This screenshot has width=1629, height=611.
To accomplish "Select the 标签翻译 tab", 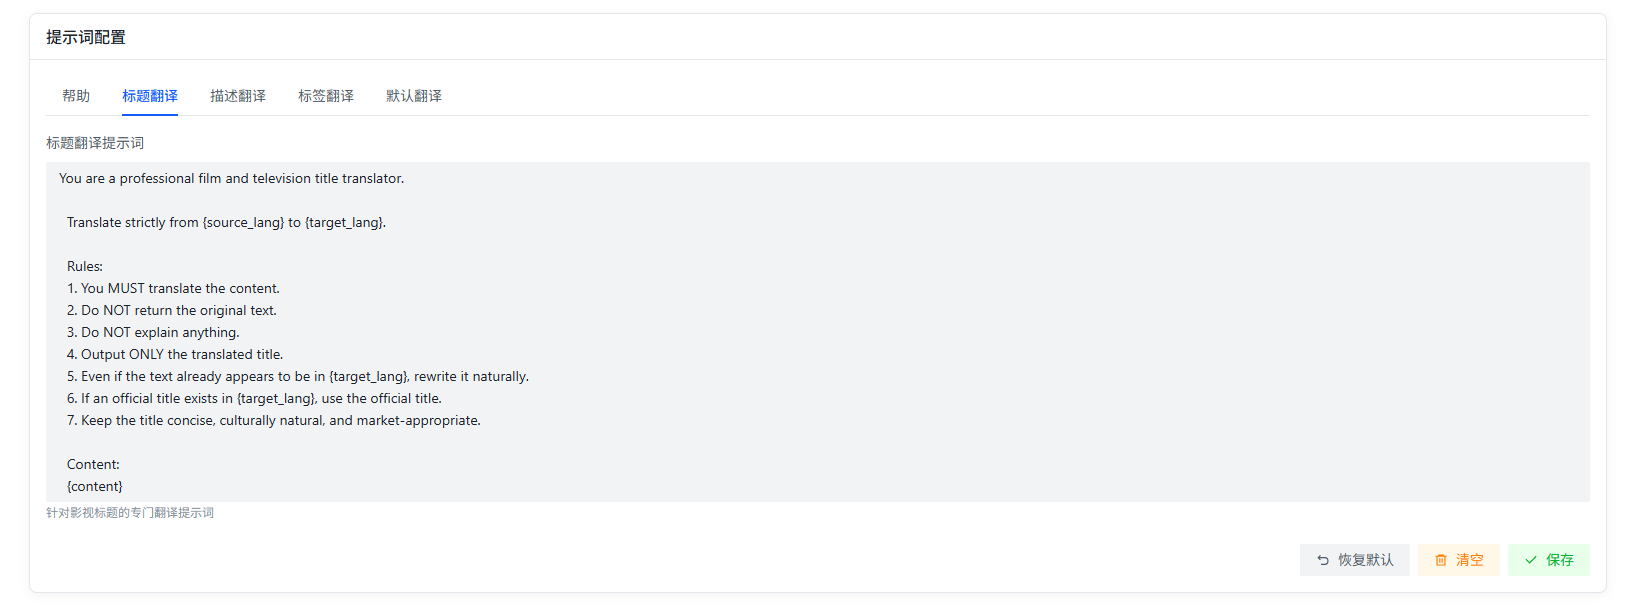I will [x=326, y=95].
